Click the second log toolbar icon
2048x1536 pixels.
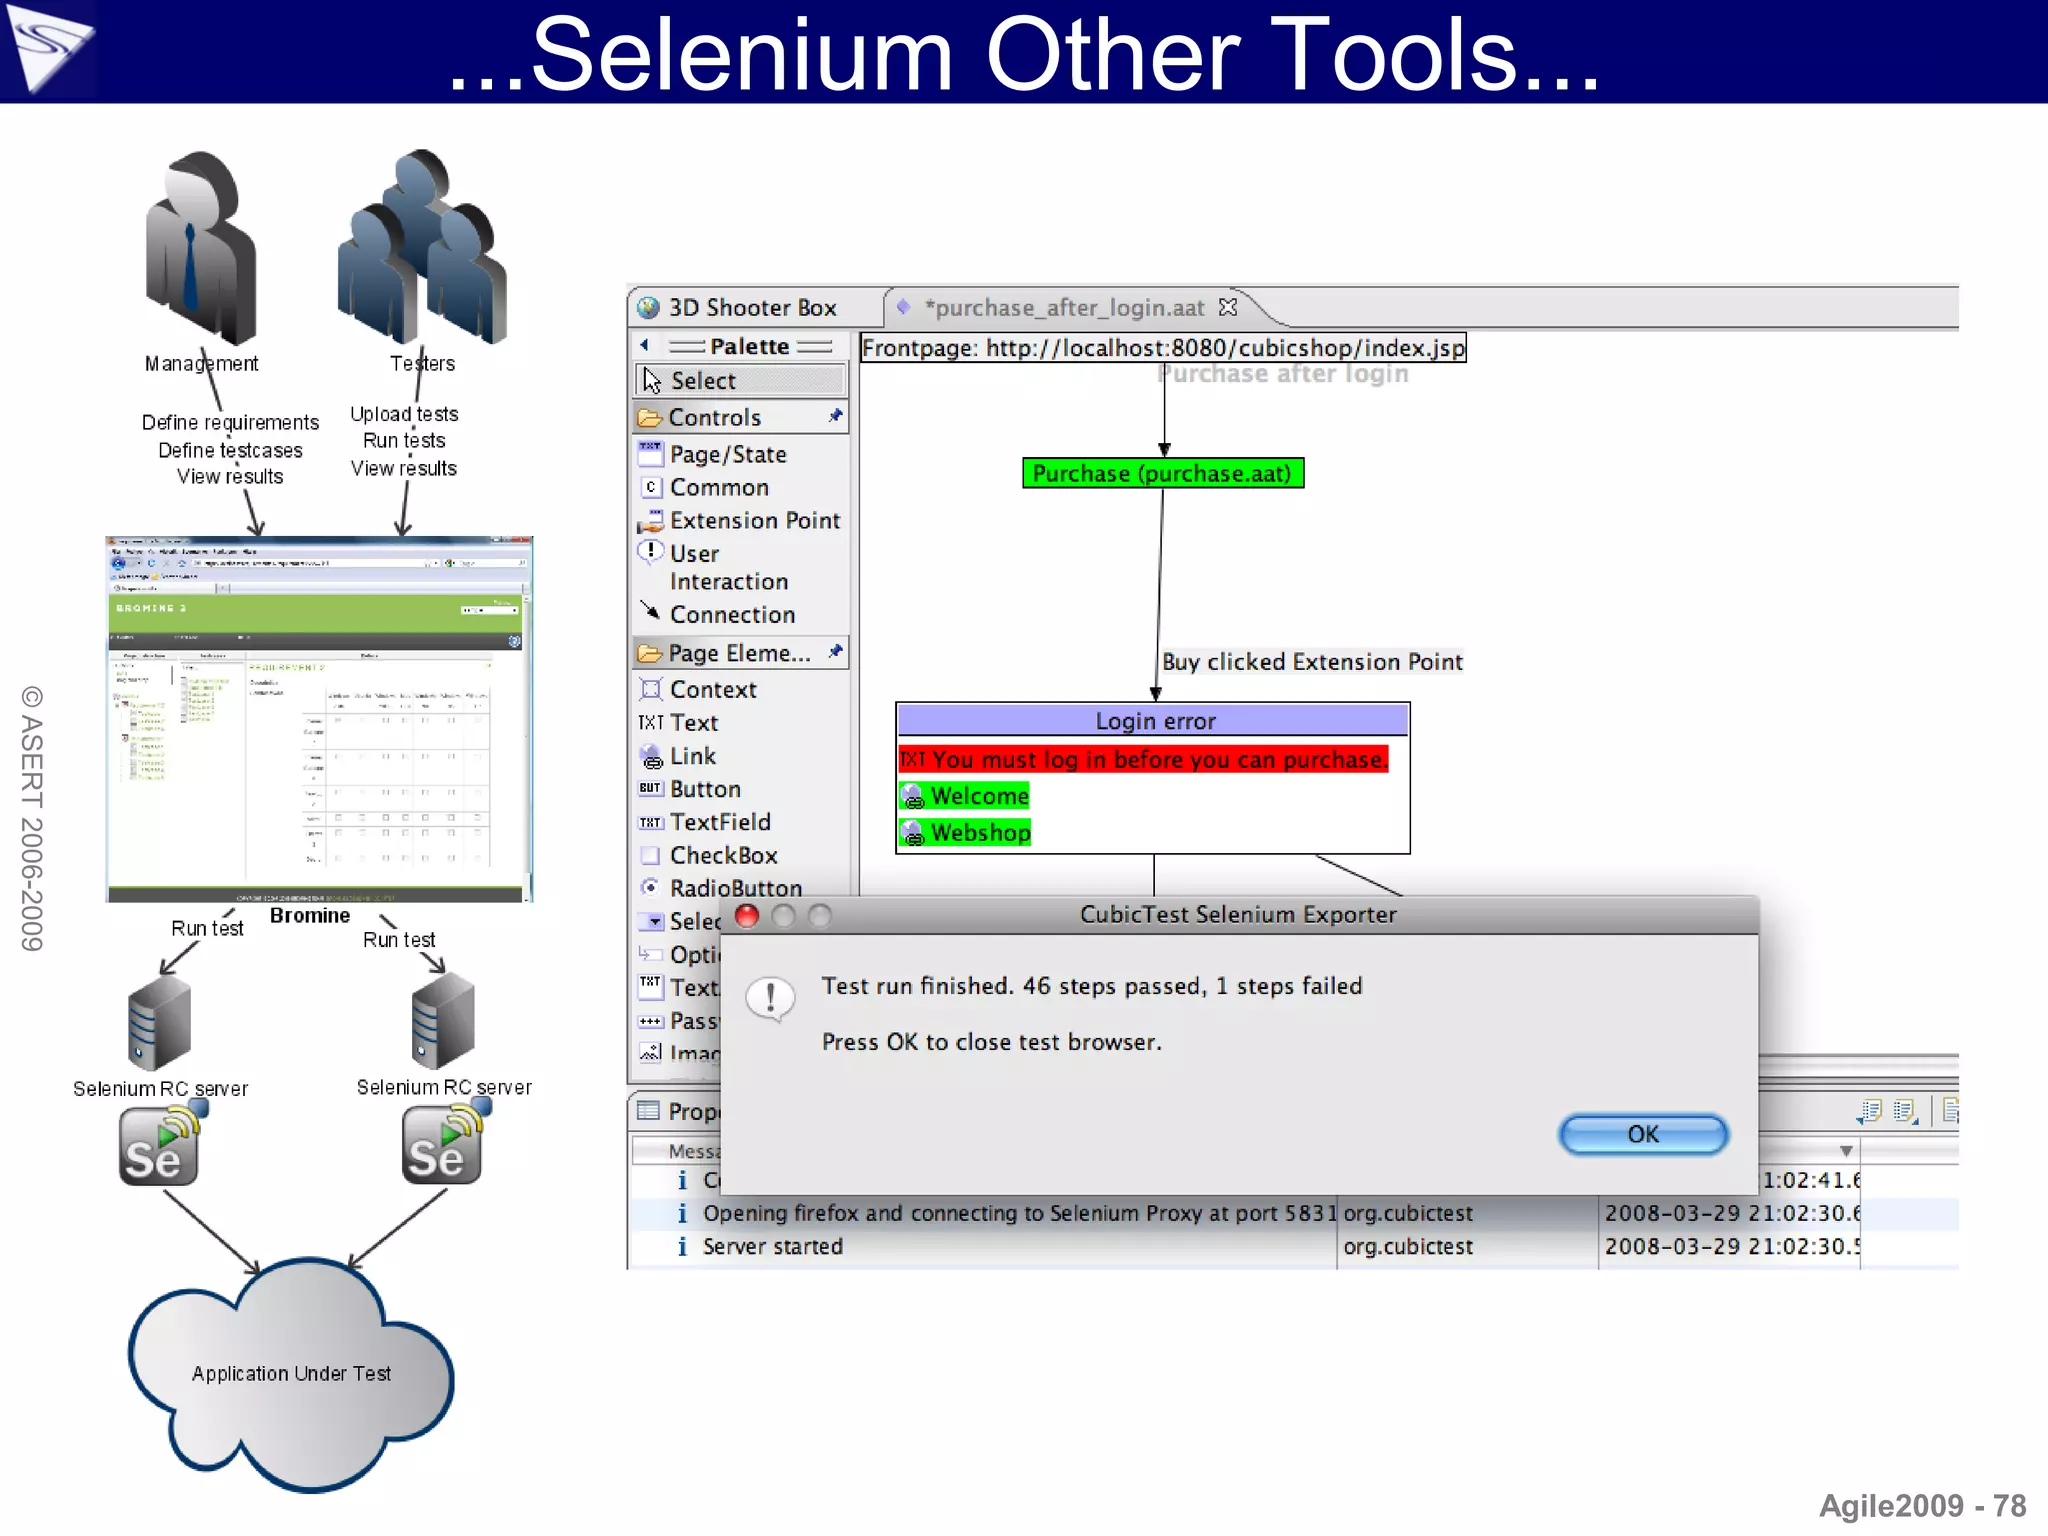click(1906, 1111)
